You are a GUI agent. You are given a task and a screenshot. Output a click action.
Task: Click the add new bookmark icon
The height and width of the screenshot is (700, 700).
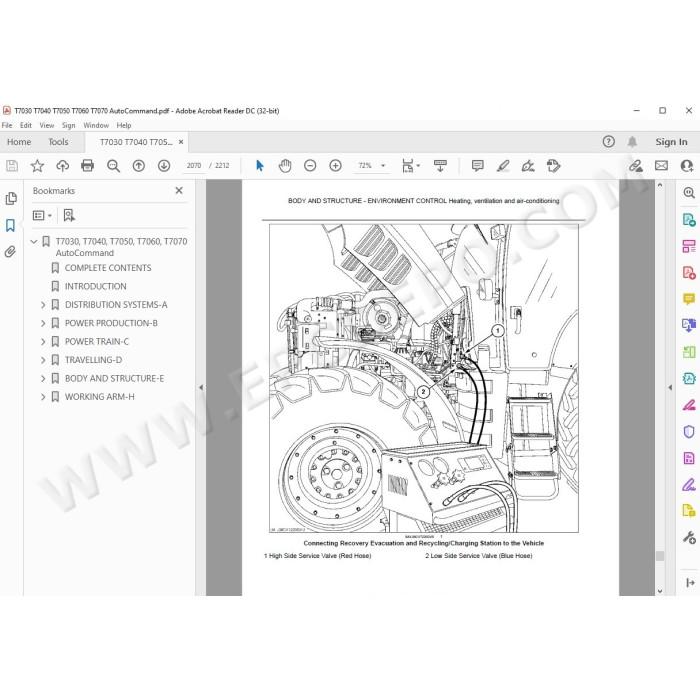tap(69, 216)
